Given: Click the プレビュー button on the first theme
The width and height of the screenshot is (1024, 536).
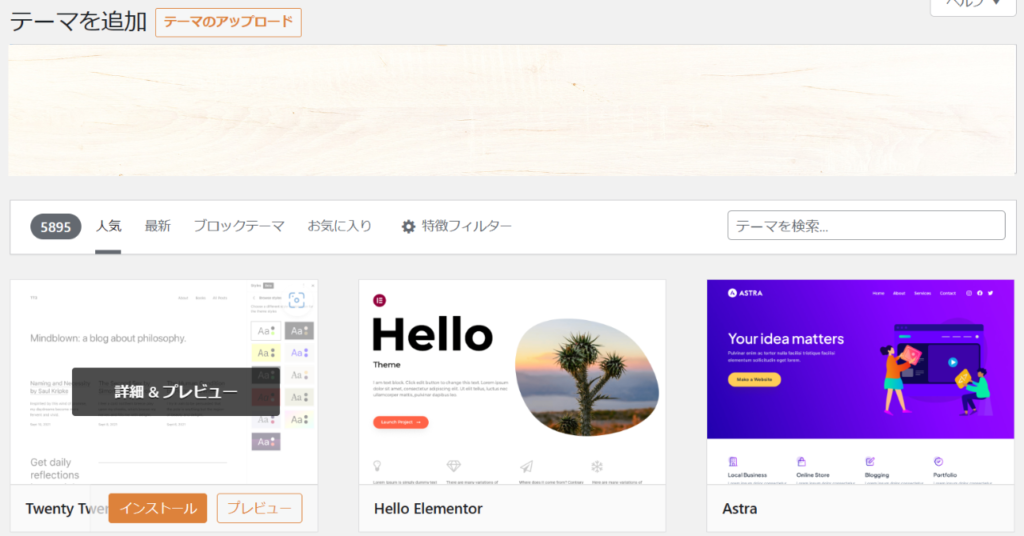Looking at the screenshot, I should [259, 508].
